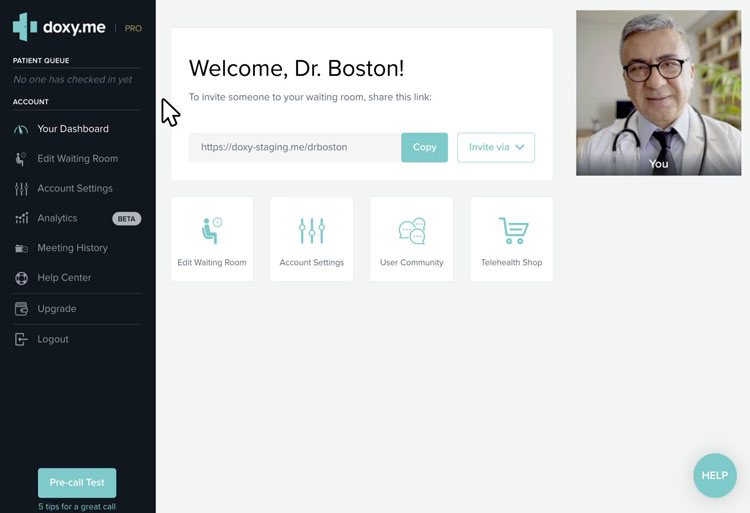Click the dashboard gauge icon in sidebar
The height and width of the screenshot is (513, 750).
pyautogui.click(x=21, y=129)
